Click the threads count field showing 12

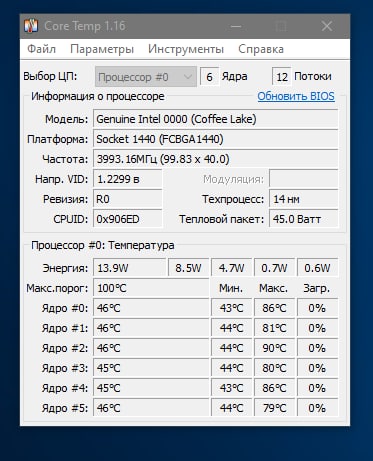click(x=282, y=77)
